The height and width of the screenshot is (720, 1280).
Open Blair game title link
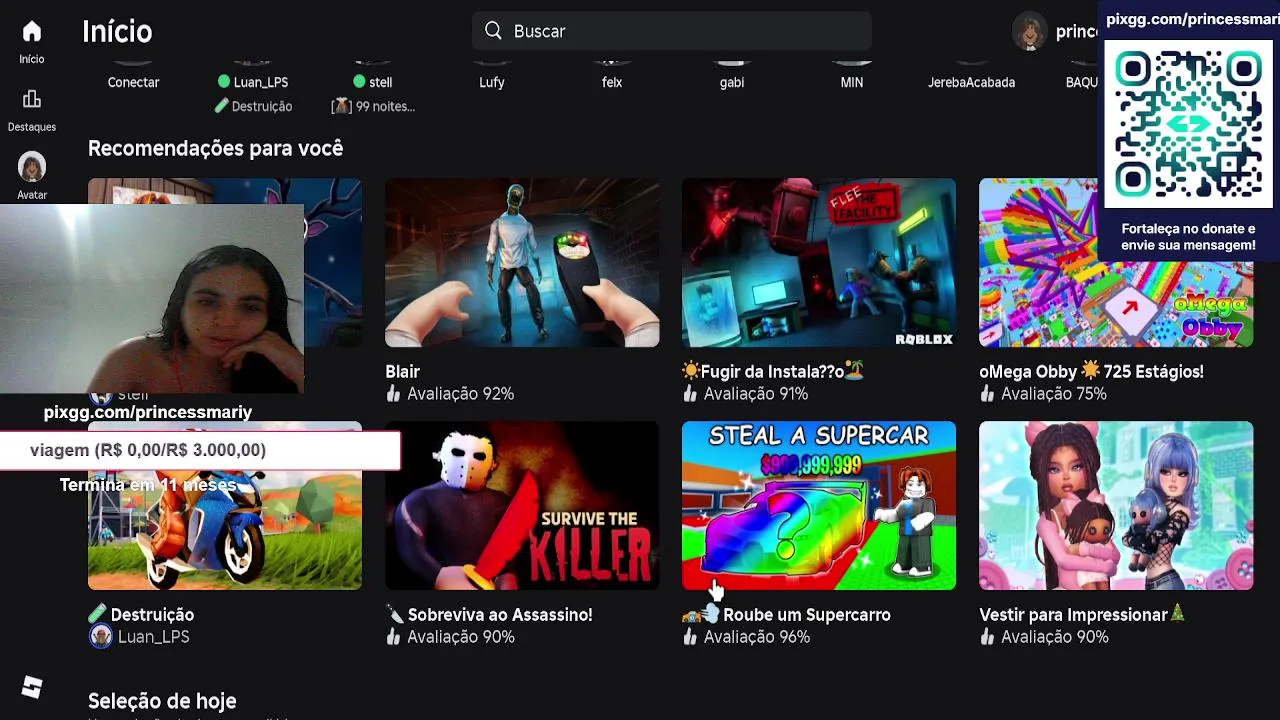point(403,371)
